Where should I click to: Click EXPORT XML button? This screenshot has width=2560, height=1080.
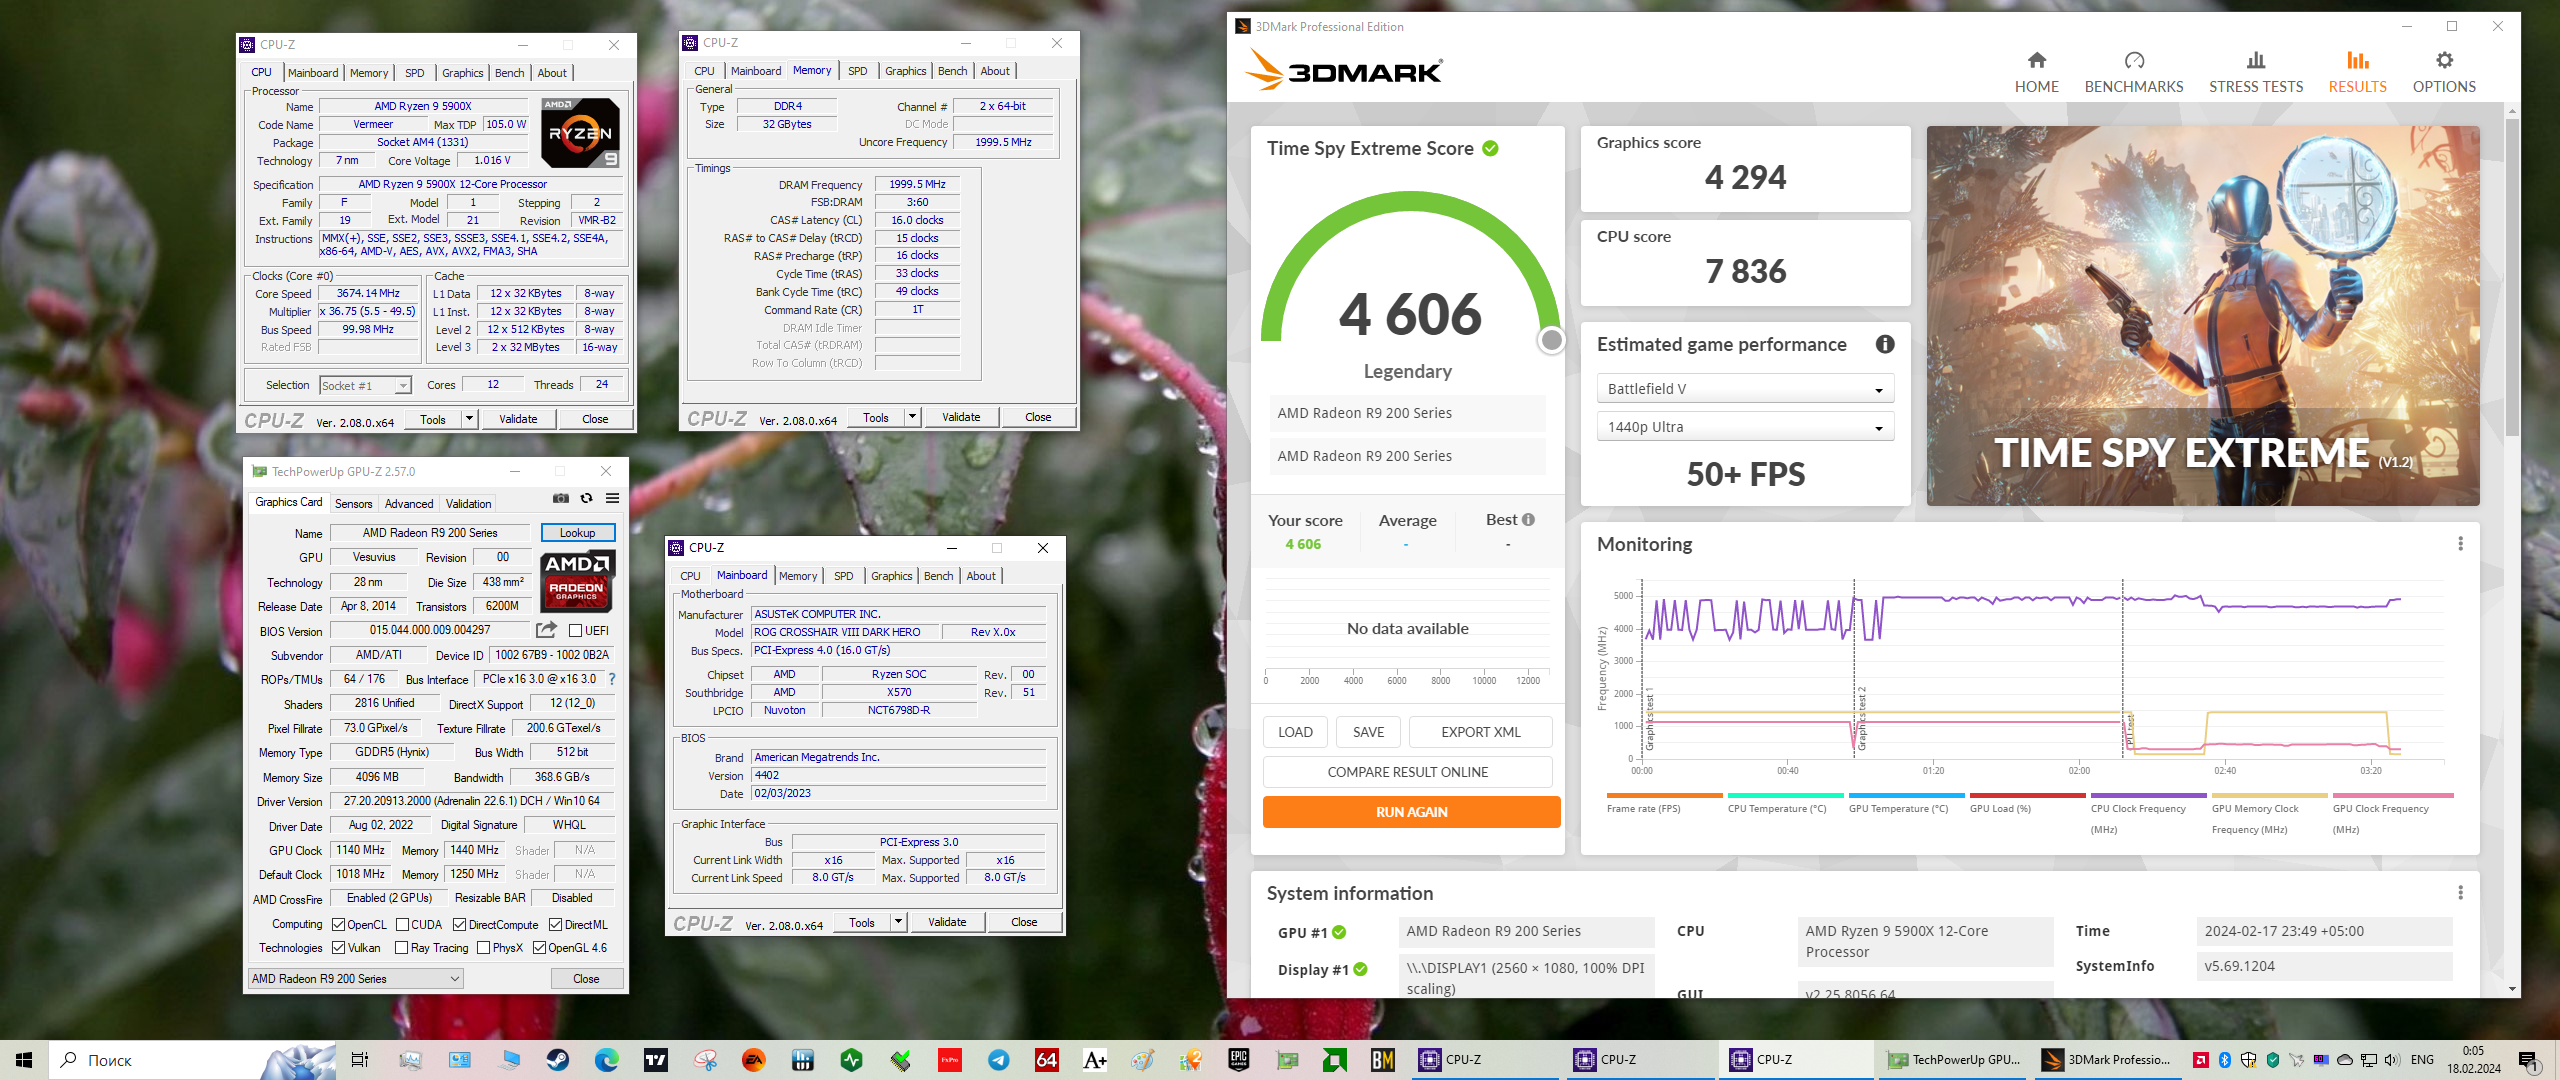point(1480,732)
